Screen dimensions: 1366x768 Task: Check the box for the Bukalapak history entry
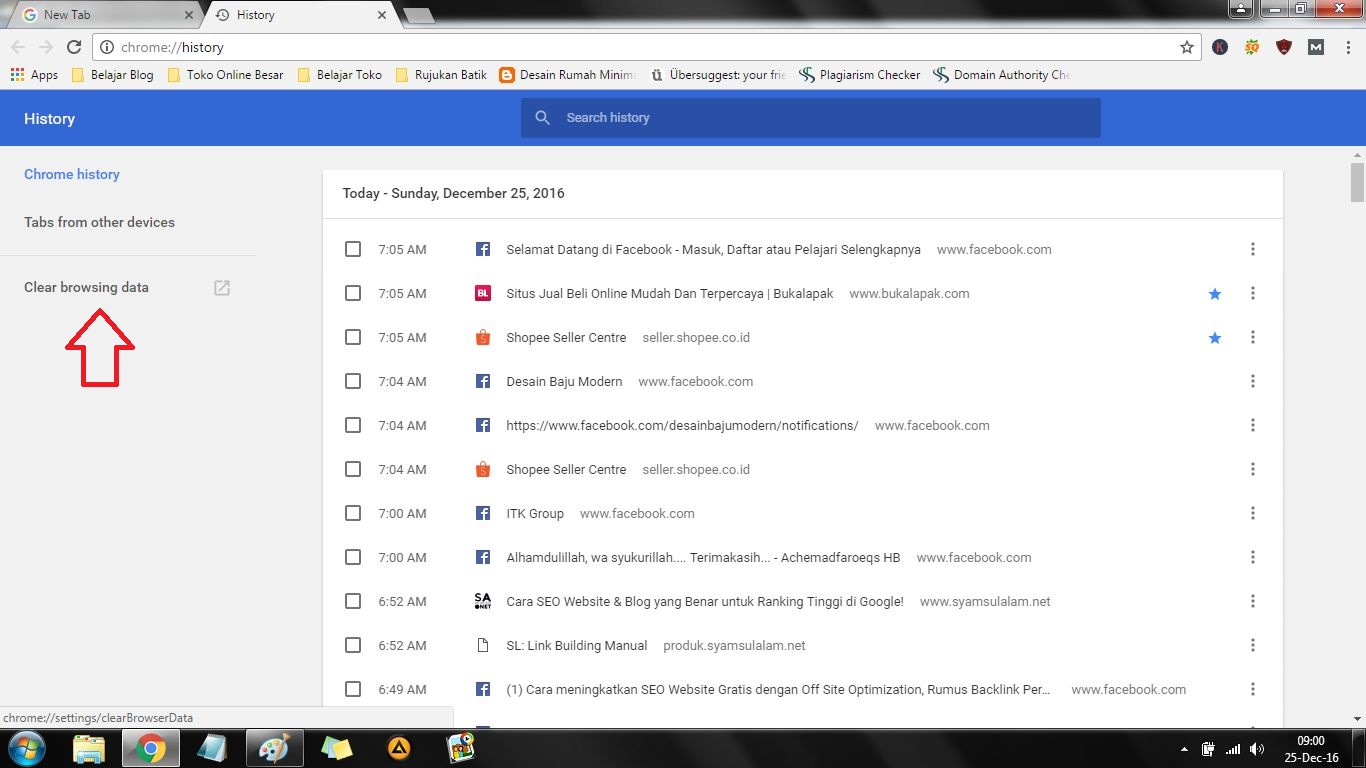tap(353, 293)
